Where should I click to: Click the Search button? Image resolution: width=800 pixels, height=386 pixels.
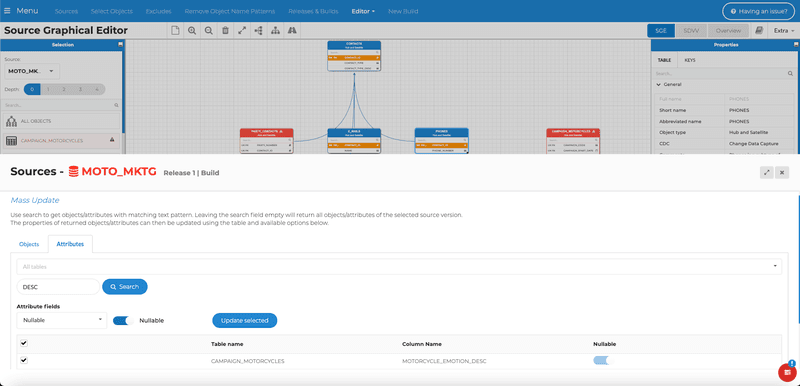coord(124,287)
